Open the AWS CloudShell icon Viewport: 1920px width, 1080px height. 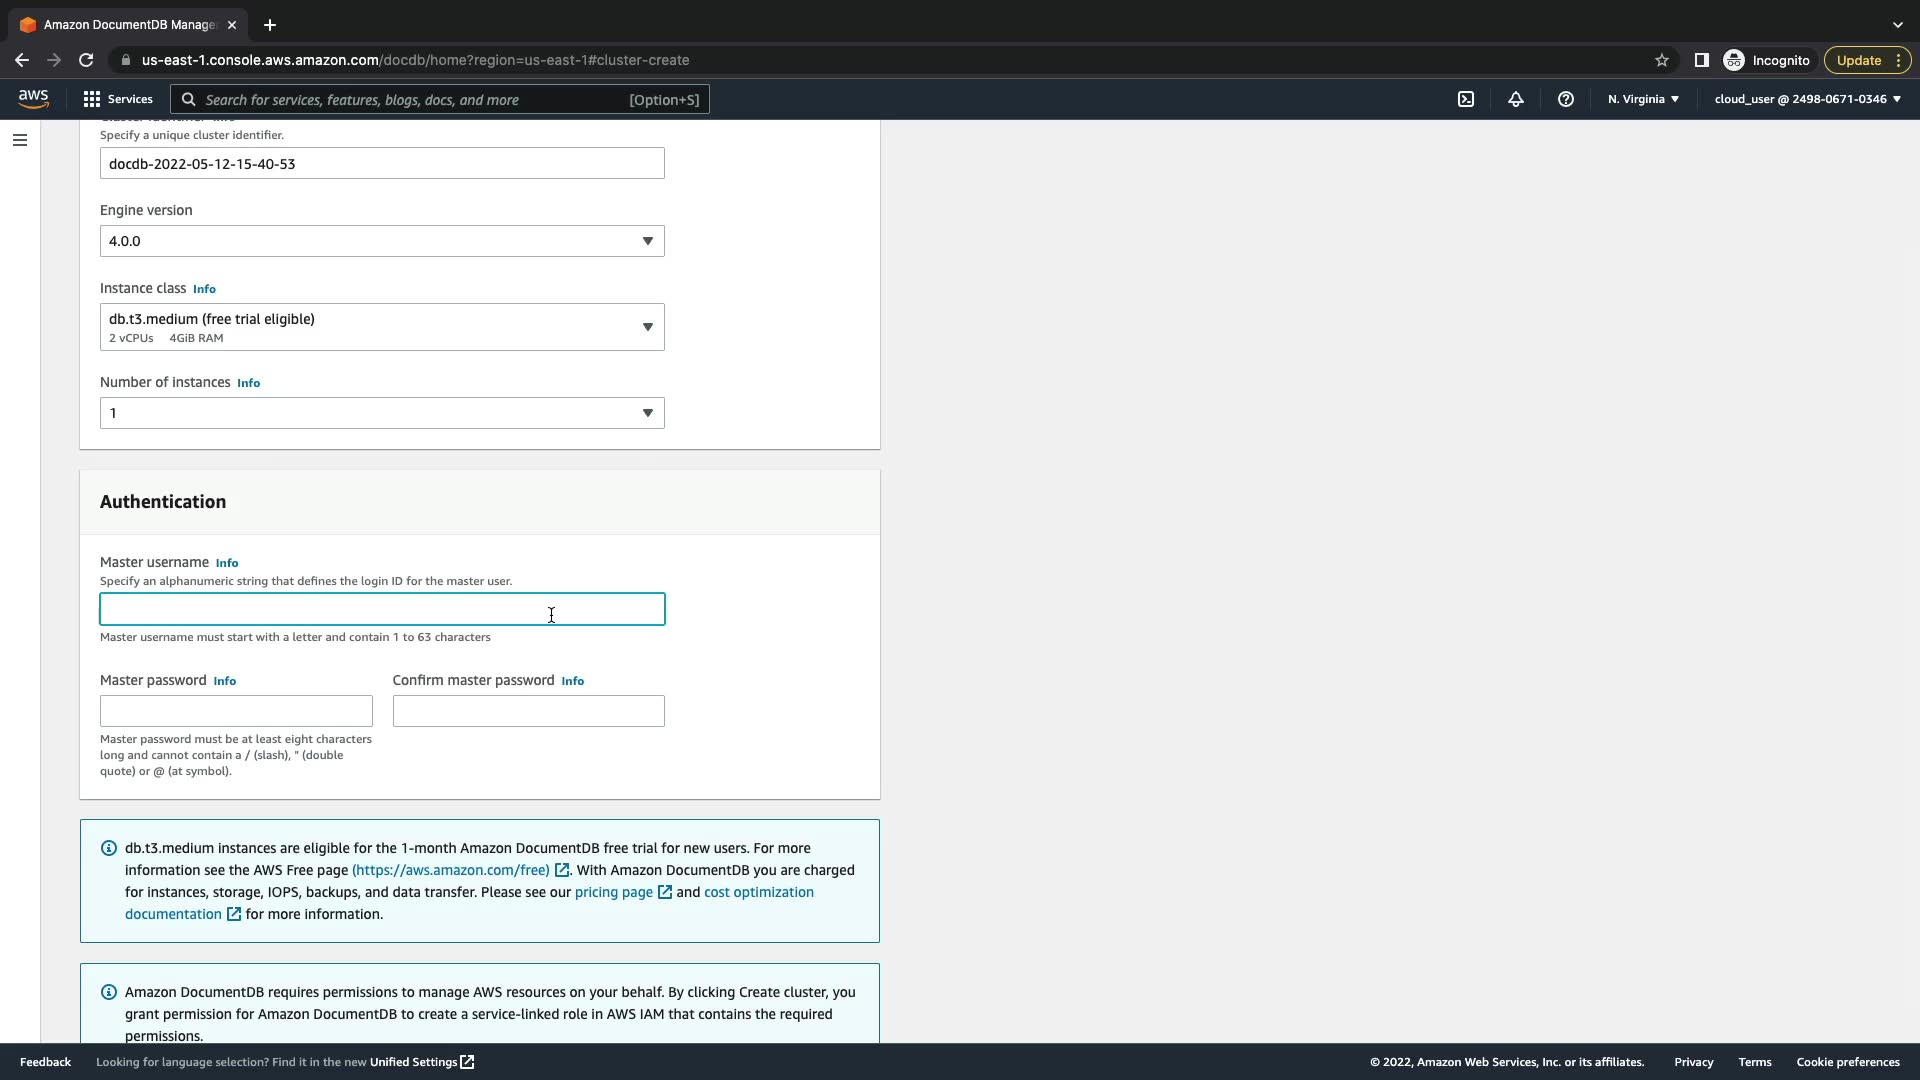coord(1466,99)
